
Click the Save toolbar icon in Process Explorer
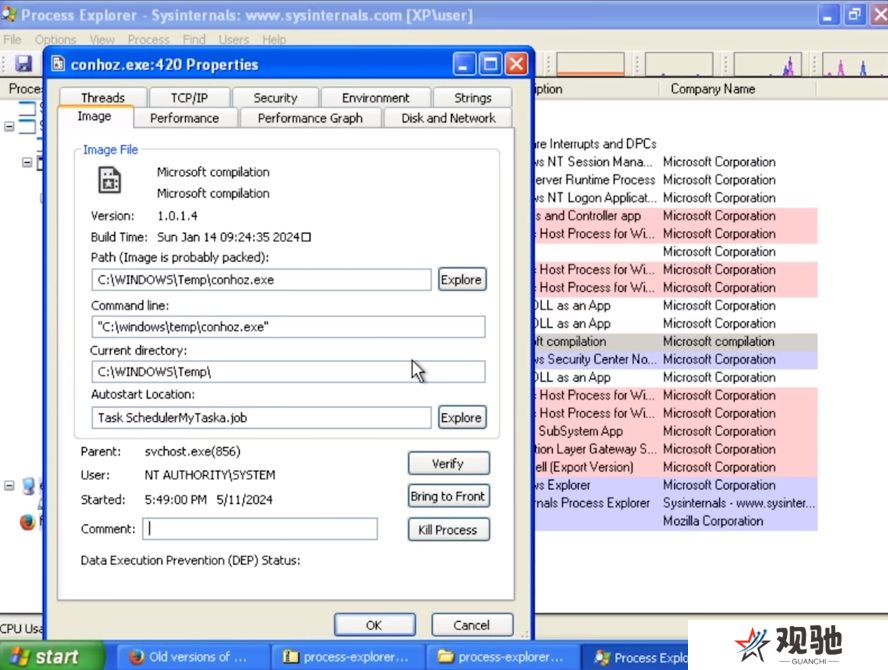pos(23,63)
